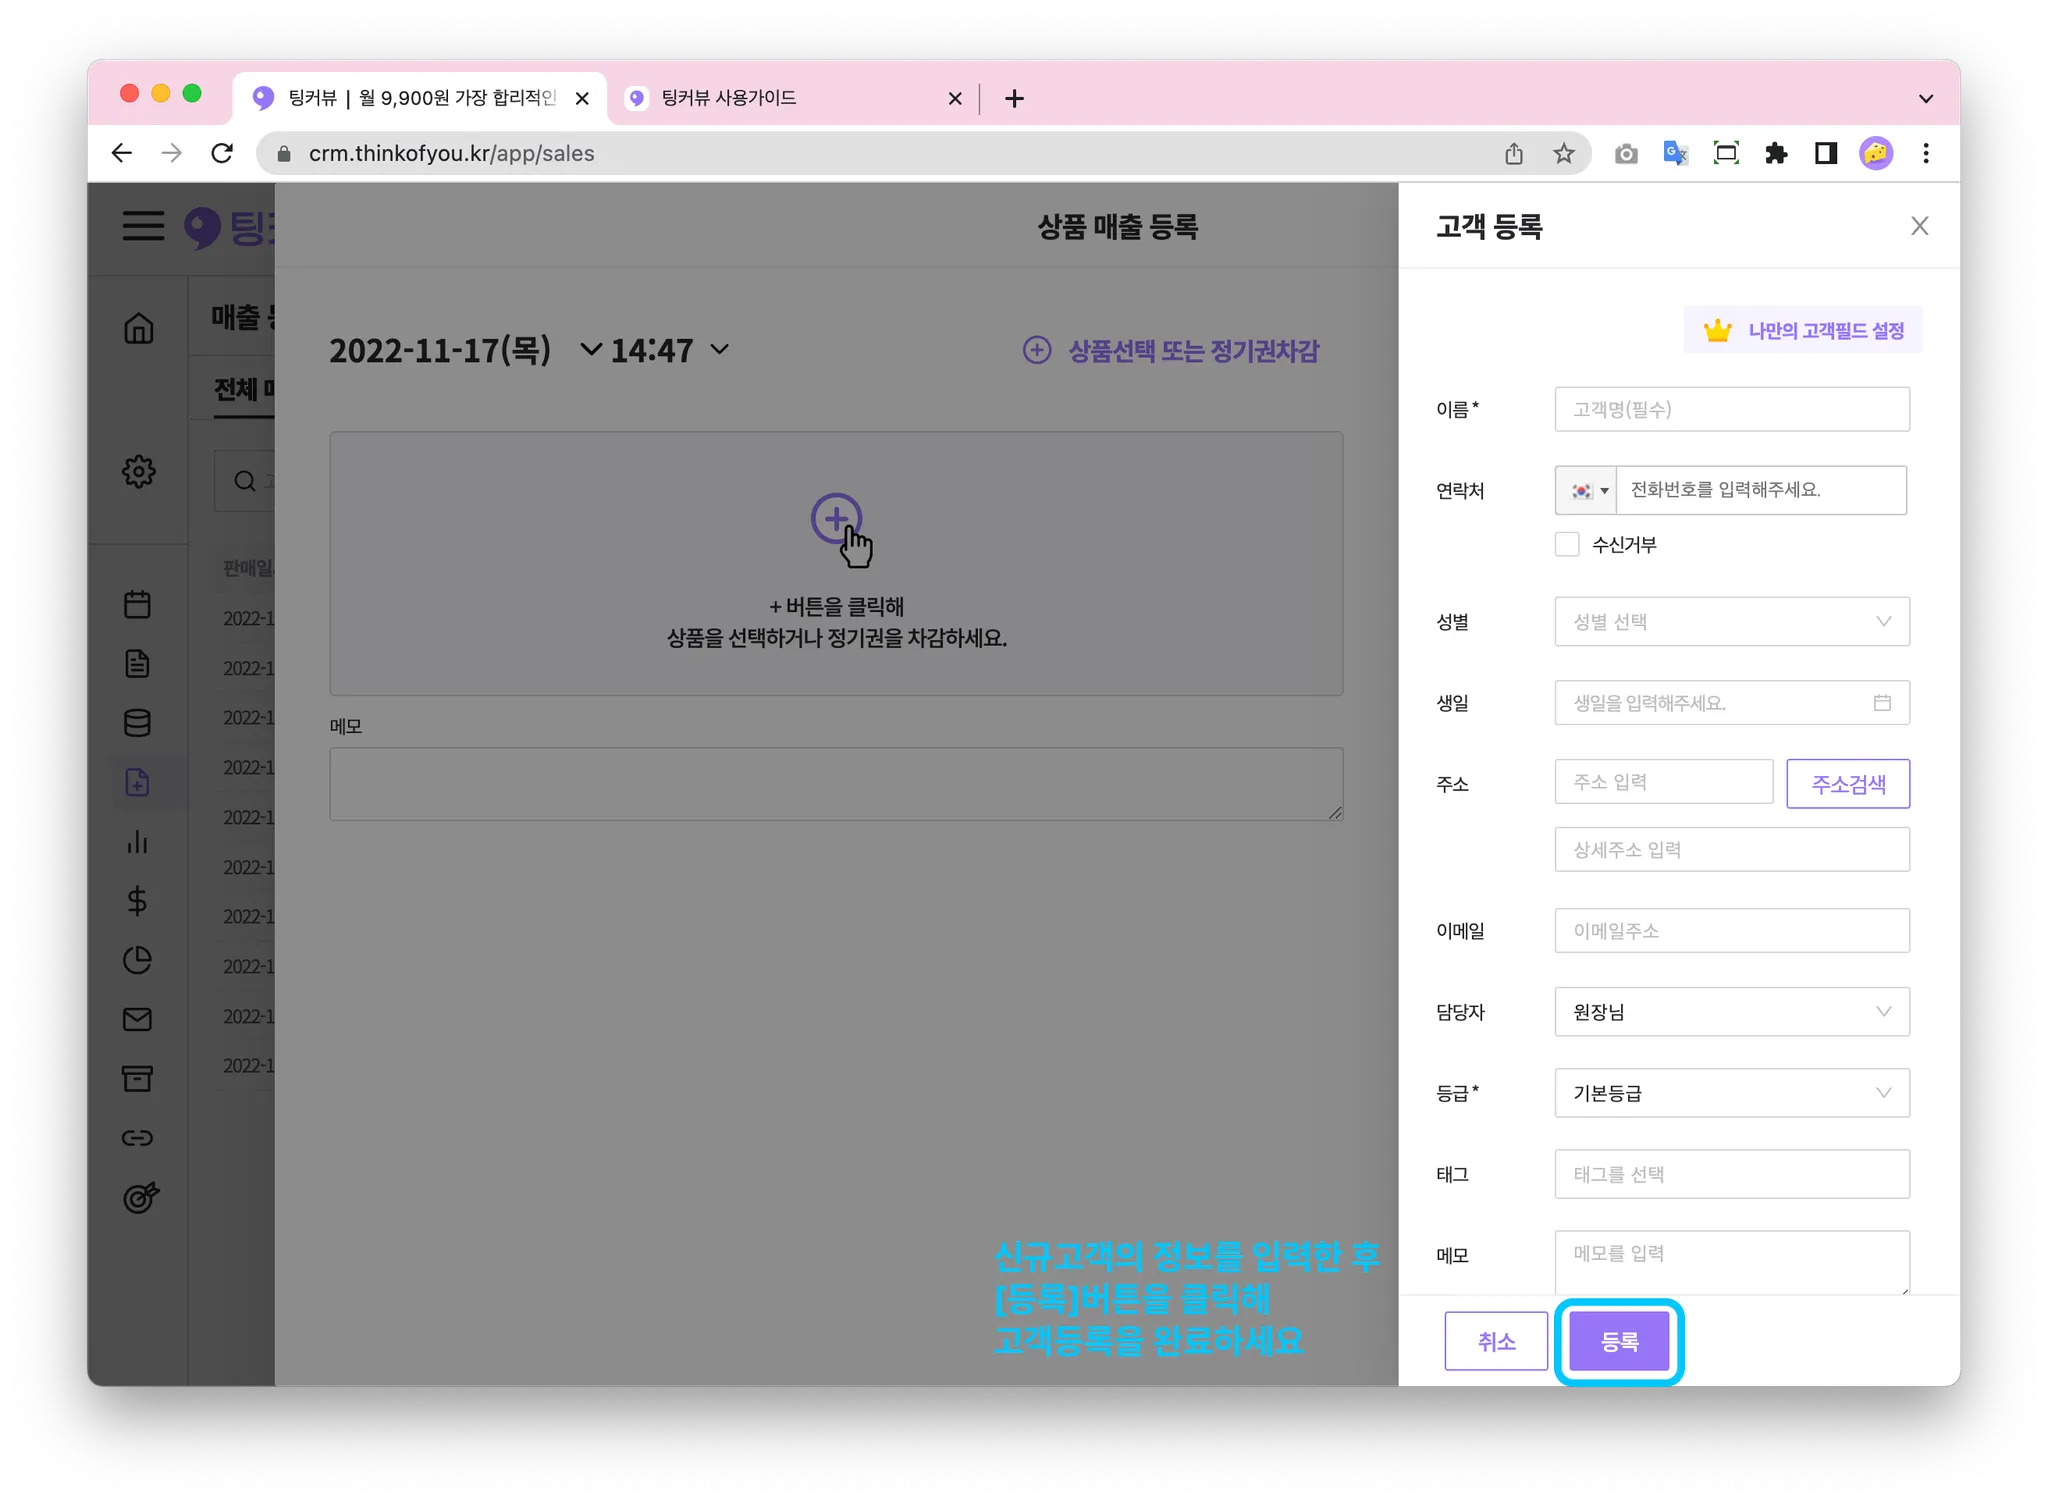Open the settings gear in sidebar
The image size is (2048, 1502).
tap(139, 471)
